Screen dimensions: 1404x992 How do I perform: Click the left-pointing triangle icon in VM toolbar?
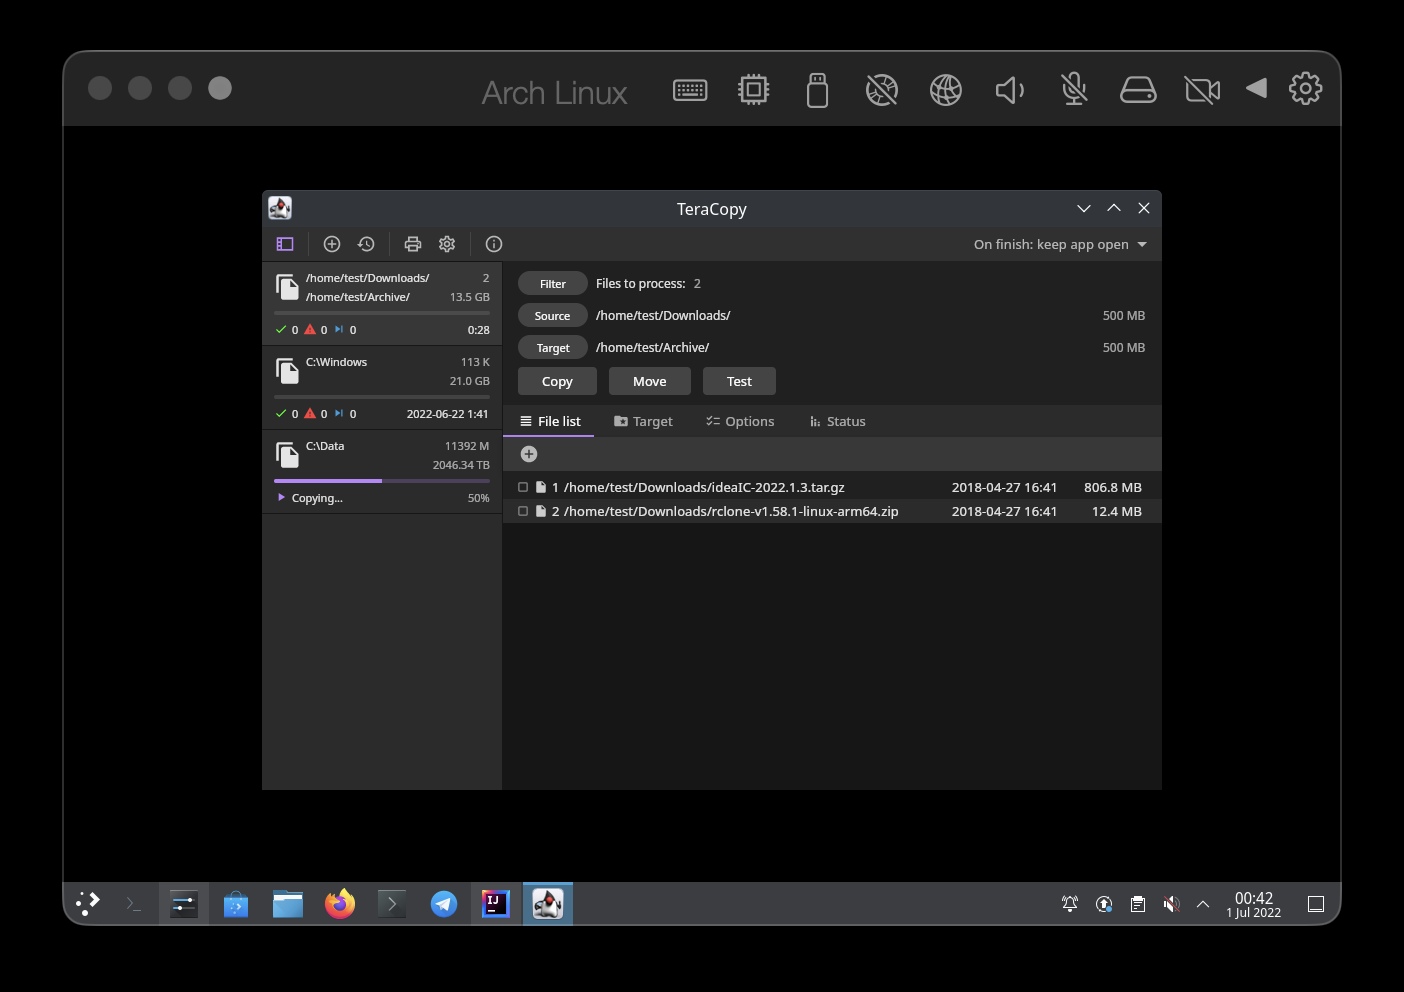1257,88
